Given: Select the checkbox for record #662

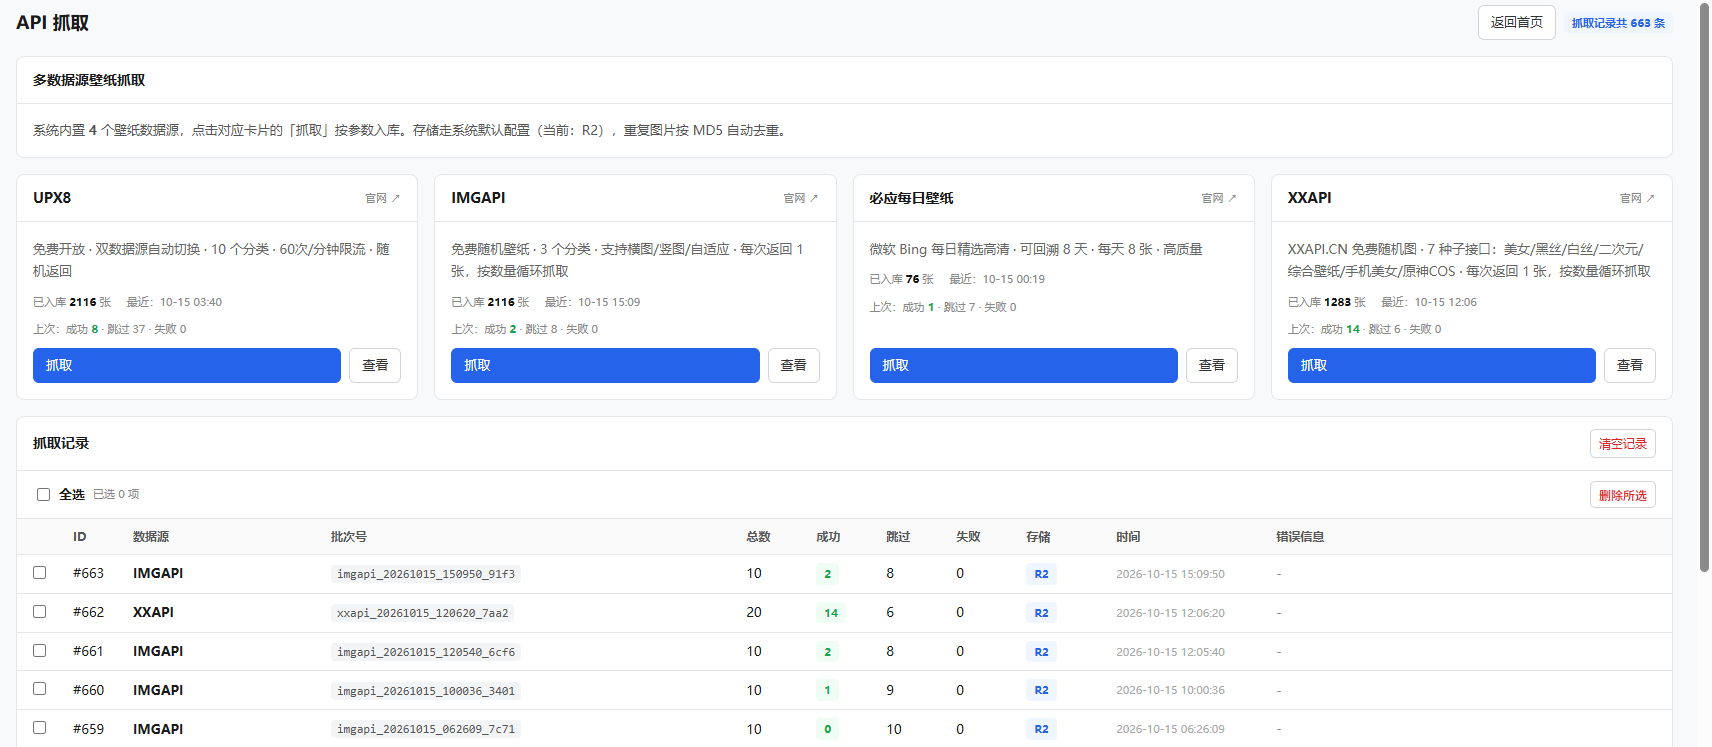Looking at the screenshot, I should coord(40,612).
